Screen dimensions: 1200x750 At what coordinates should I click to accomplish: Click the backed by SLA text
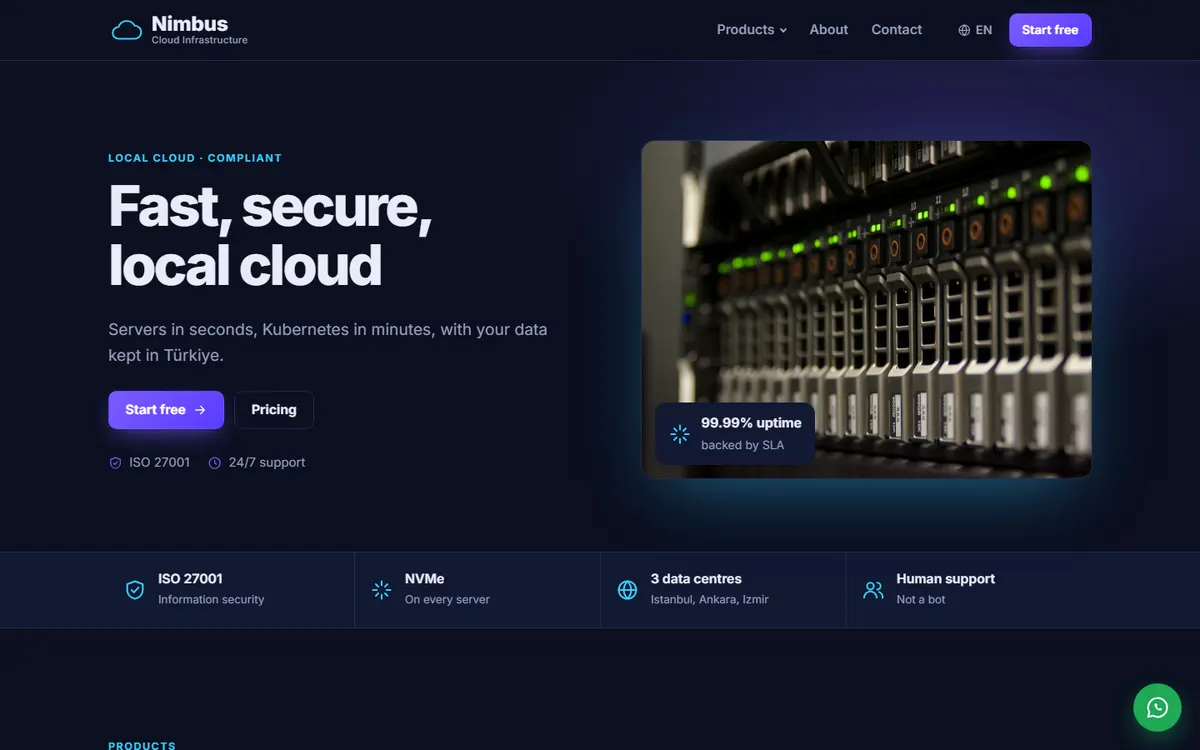click(742, 445)
